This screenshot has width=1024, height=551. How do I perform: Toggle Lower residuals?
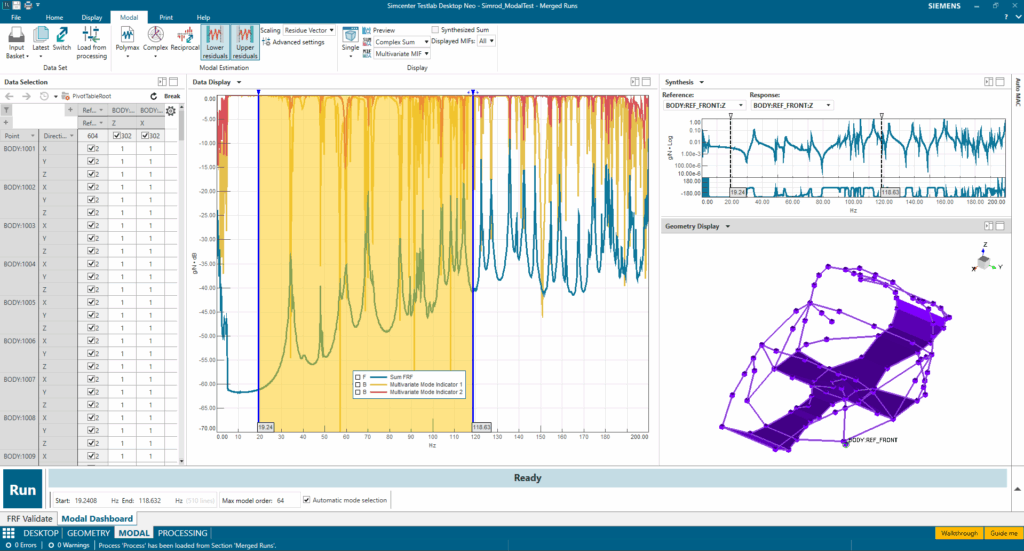click(x=215, y=43)
